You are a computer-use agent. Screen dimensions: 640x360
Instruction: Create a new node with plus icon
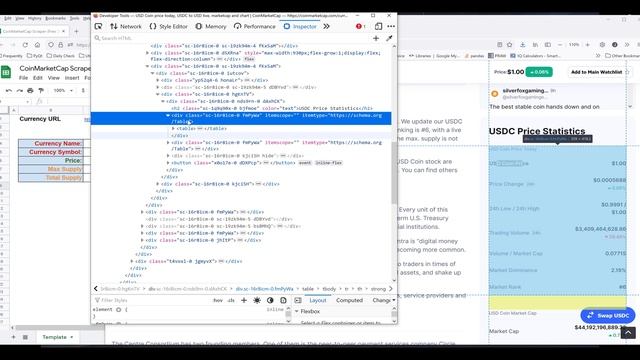(376, 38)
